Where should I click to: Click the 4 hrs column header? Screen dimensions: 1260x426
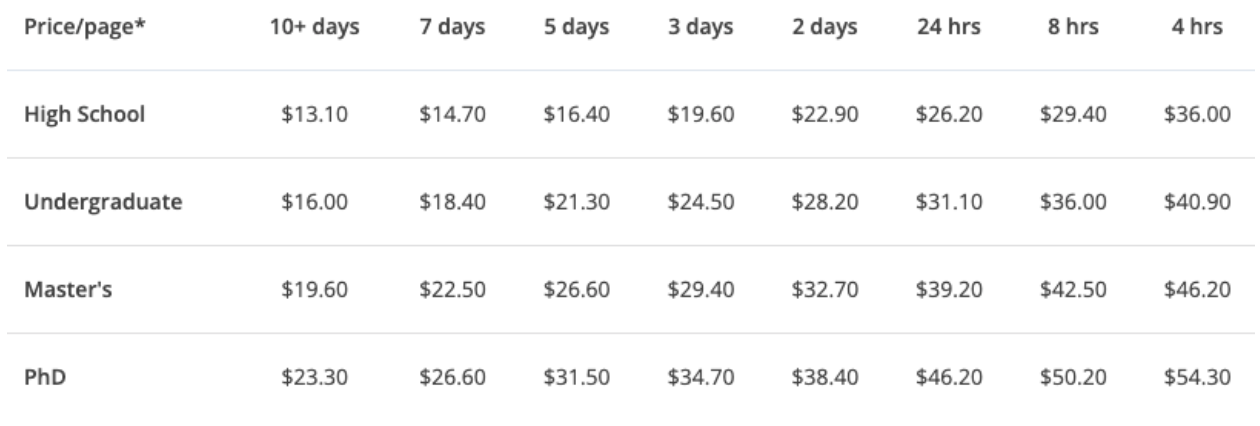[x=1197, y=28]
